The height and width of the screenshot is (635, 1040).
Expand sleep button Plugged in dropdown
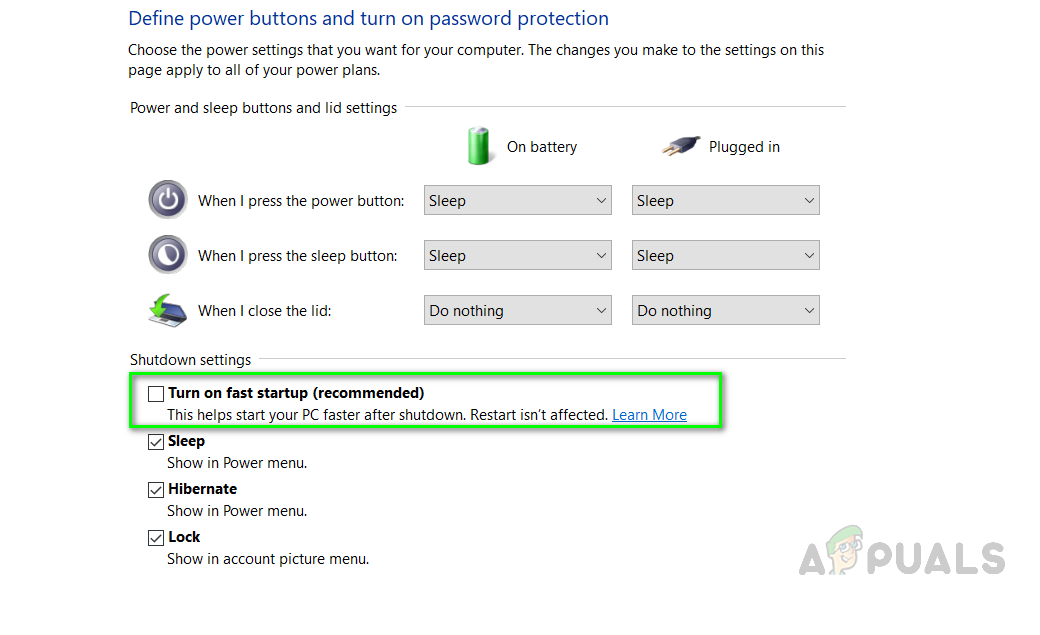[725, 255]
